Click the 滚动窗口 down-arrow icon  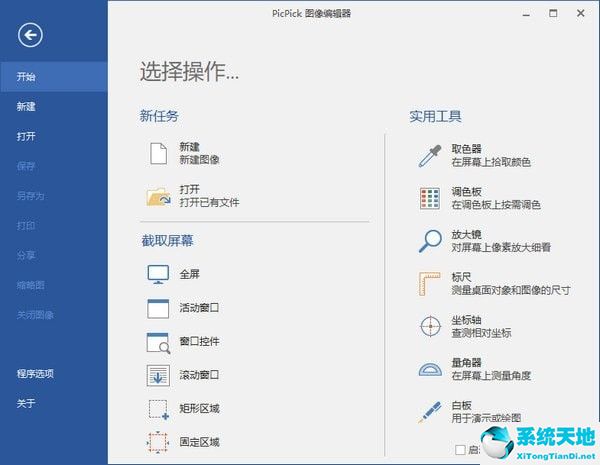point(158,375)
